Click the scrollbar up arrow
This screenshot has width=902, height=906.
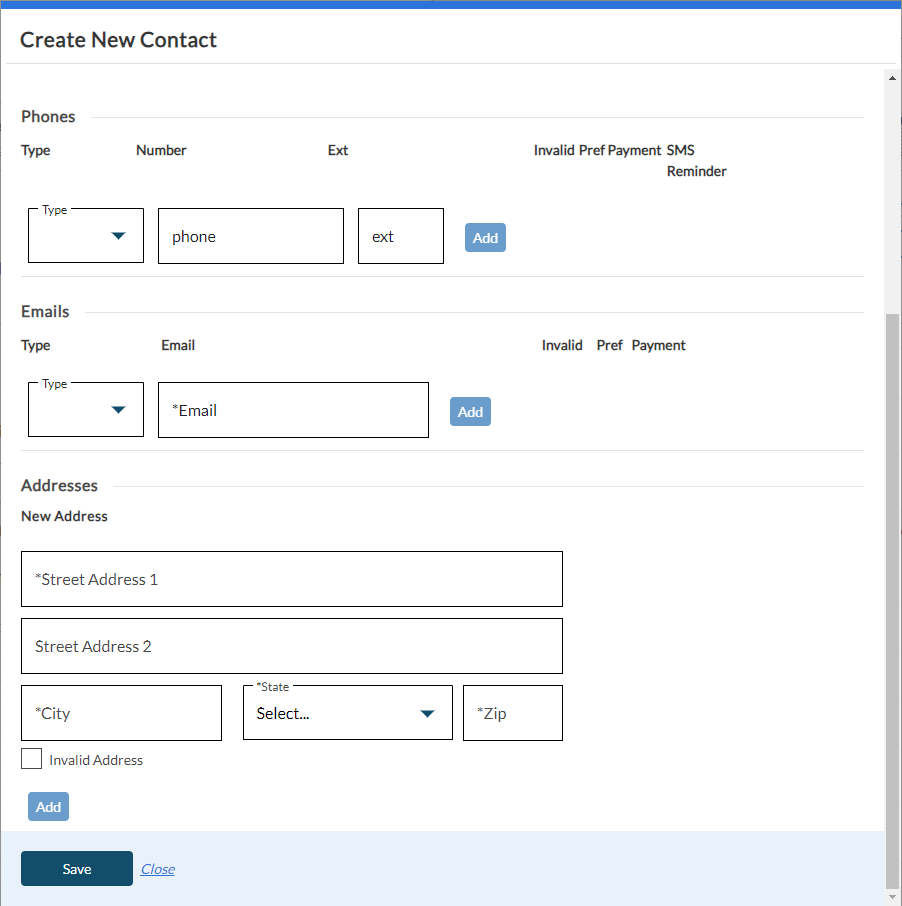[893, 77]
